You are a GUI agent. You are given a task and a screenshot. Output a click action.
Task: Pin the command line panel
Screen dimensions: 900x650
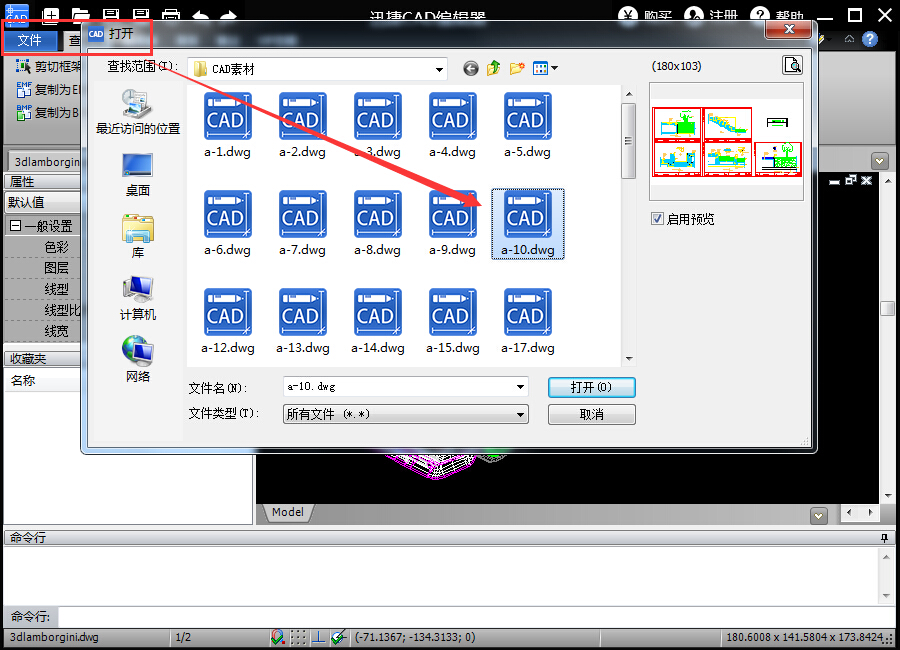click(885, 538)
